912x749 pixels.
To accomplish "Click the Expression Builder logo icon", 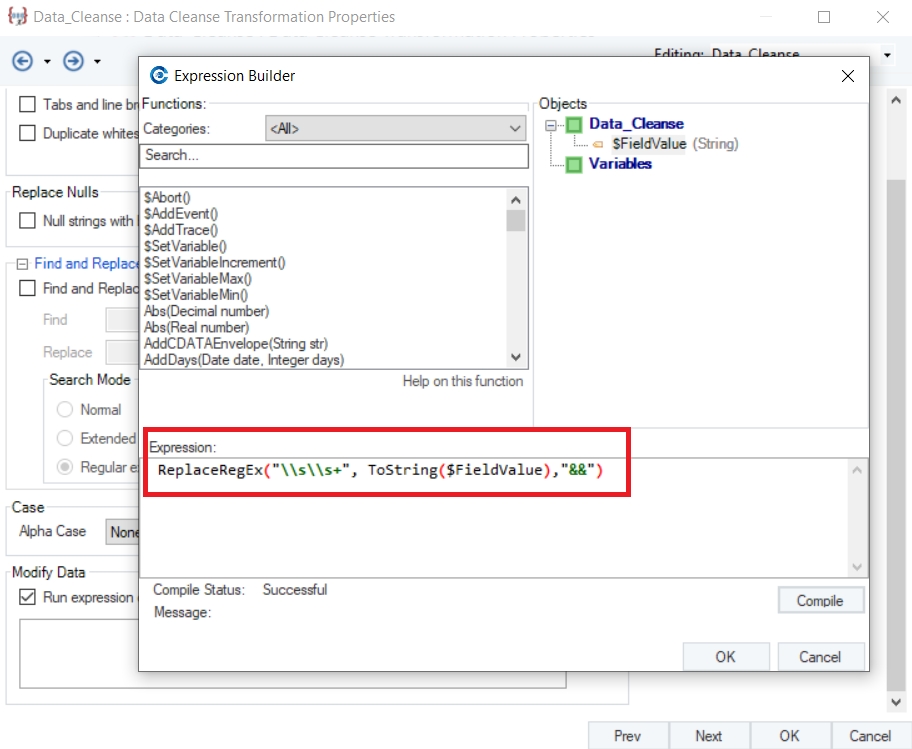I will click(158, 76).
